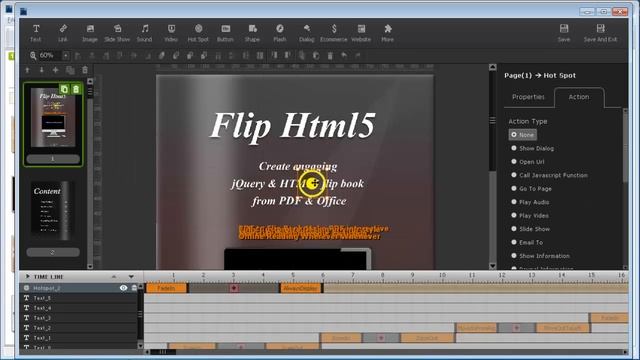Choose the Go To Page action
The height and width of the screenshot is (360, 640).
pyautogui.click(x=531, y=189)
